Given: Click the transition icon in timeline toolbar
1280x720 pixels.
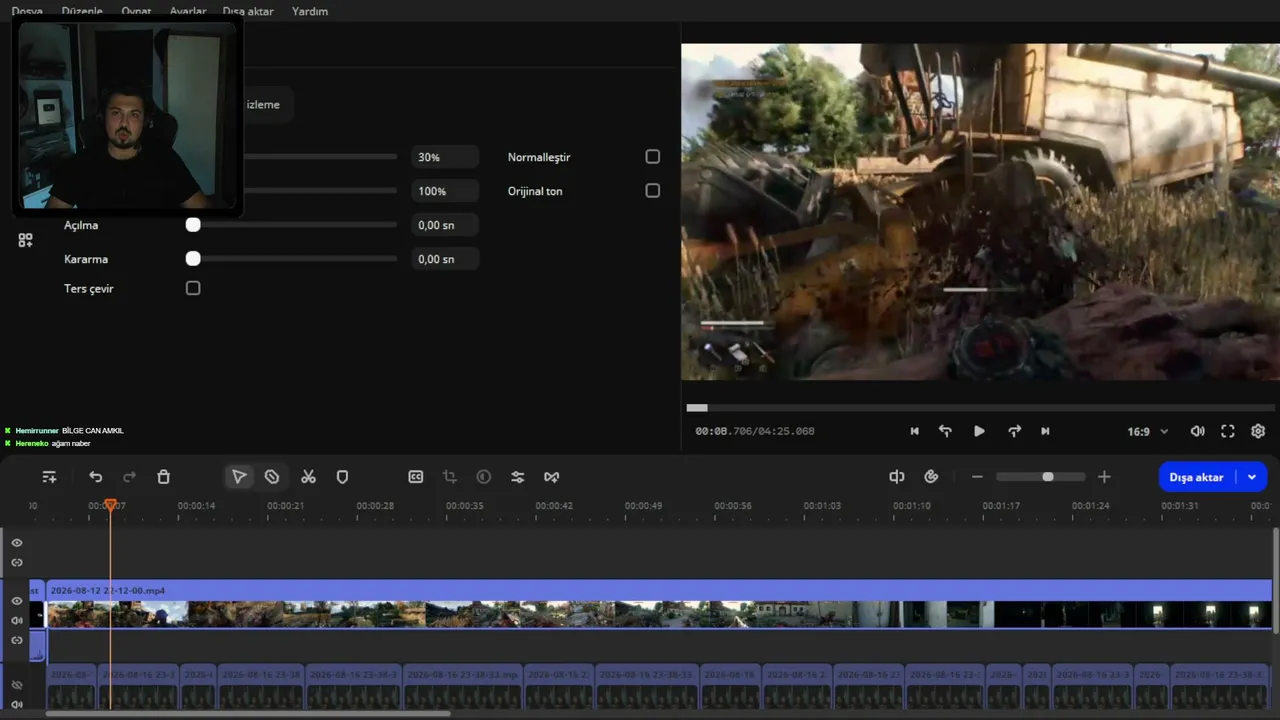Looking at the screenshot, I should click(551, 477).
